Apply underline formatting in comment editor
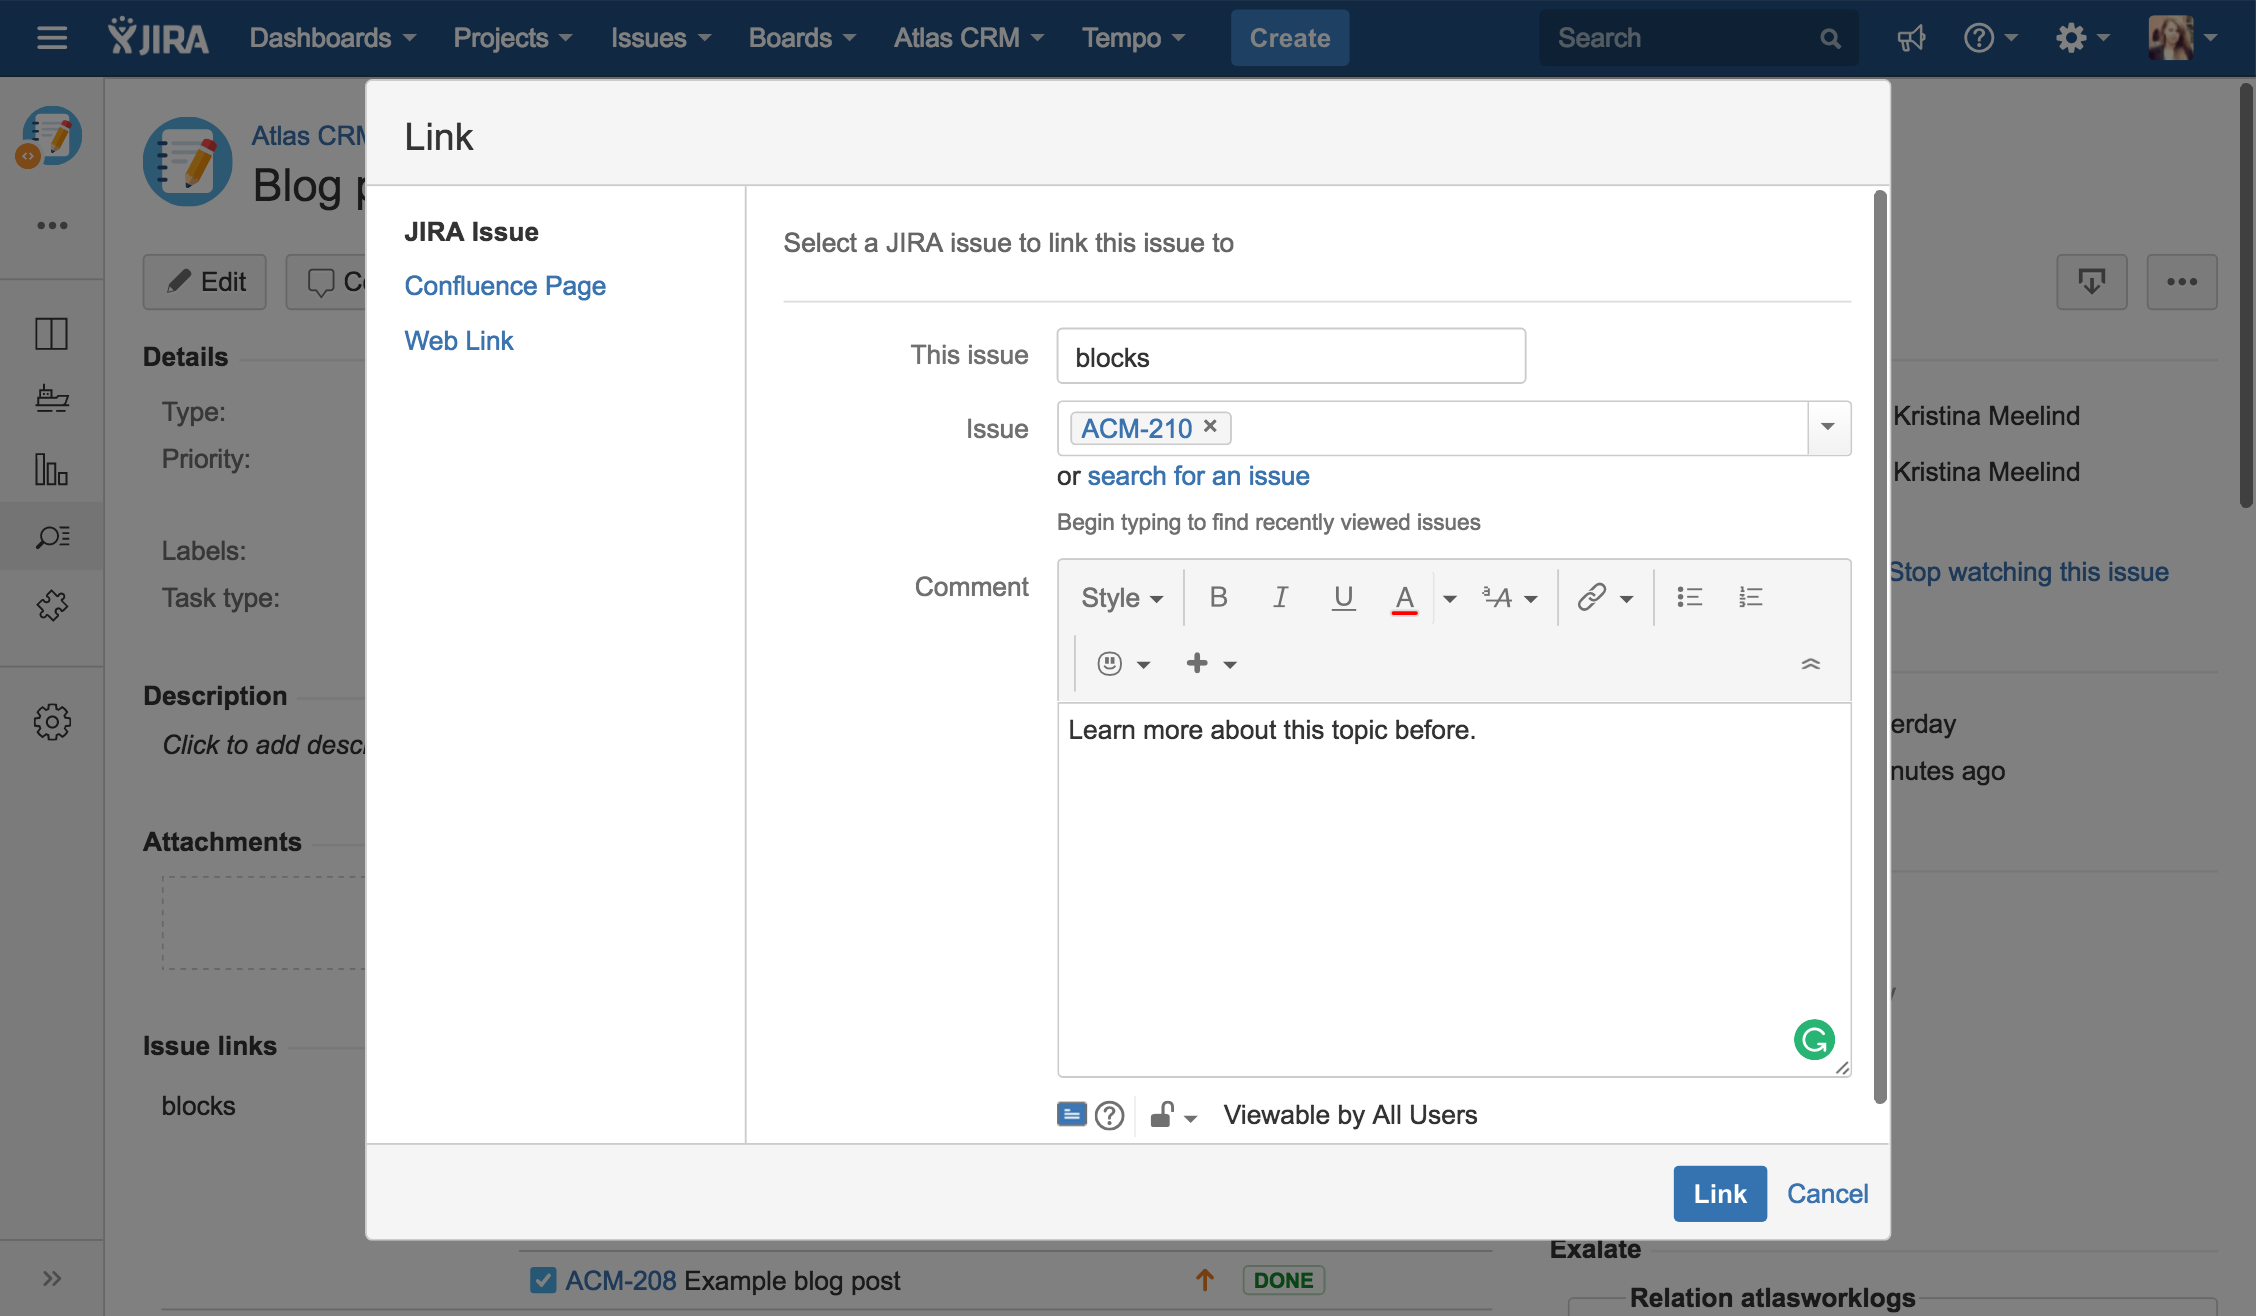 coord(1343,597)
